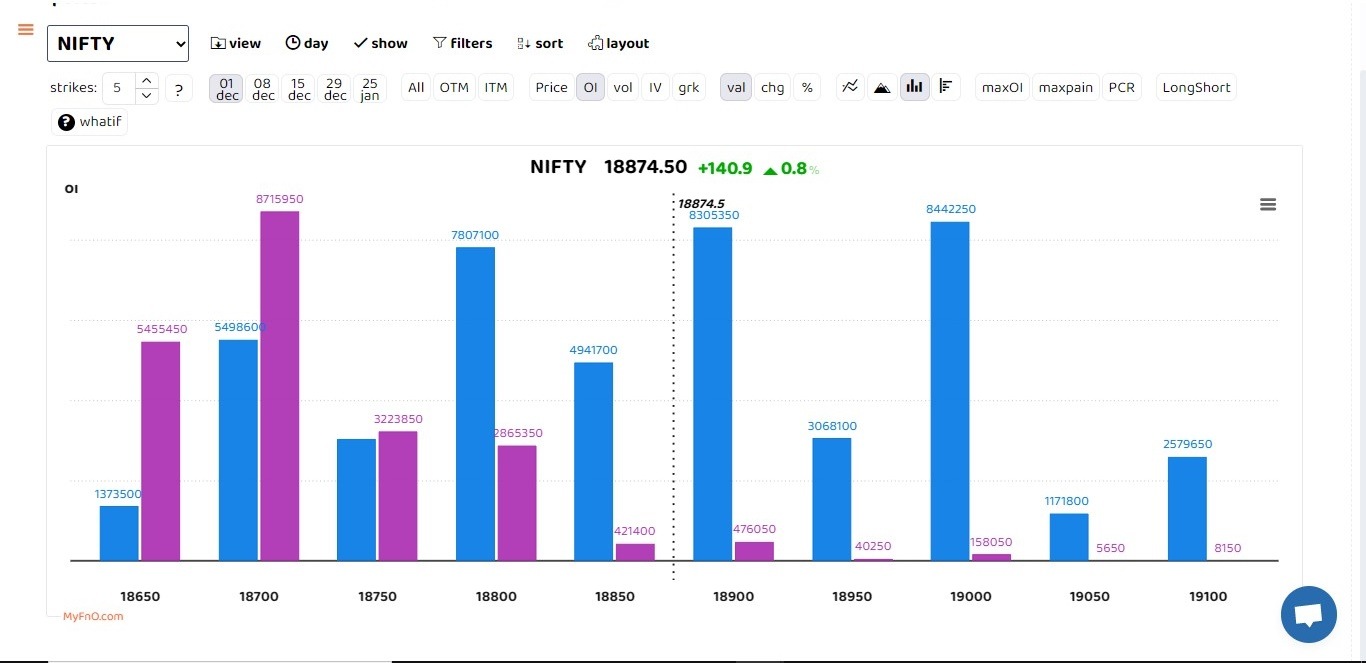This screenshot has width=1366, height=663.
Task: Switch to horizontal bar chart icon
Action: coord(946,87)
